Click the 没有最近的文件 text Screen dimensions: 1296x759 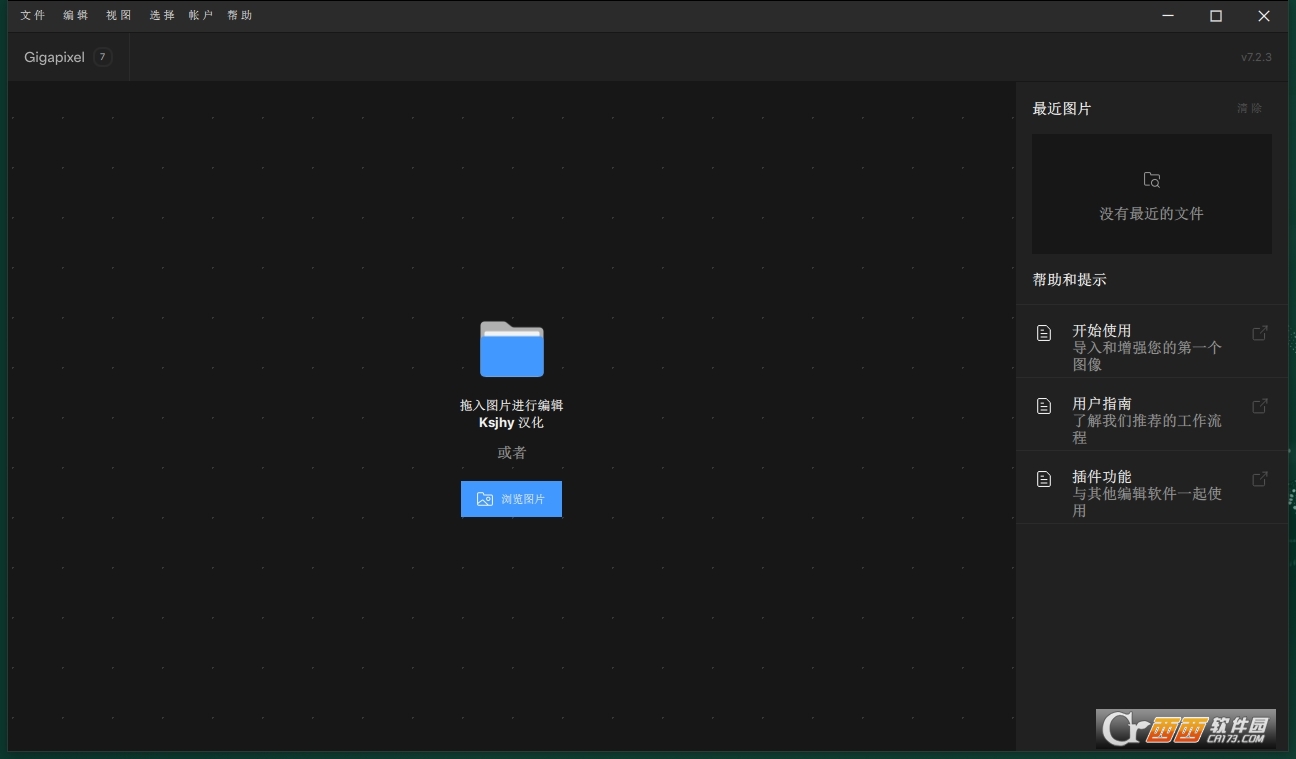(x=1152, y=213)
